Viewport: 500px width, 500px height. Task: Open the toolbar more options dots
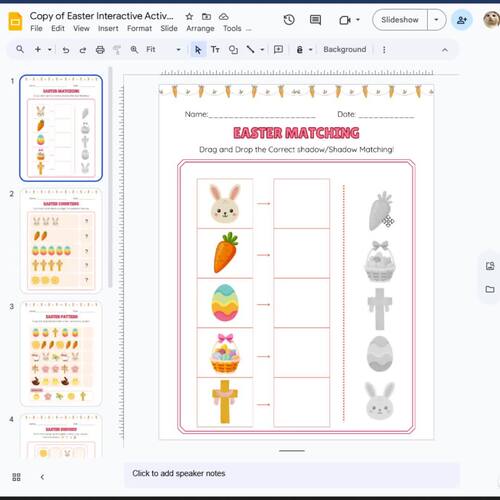[x=384, y=50]
